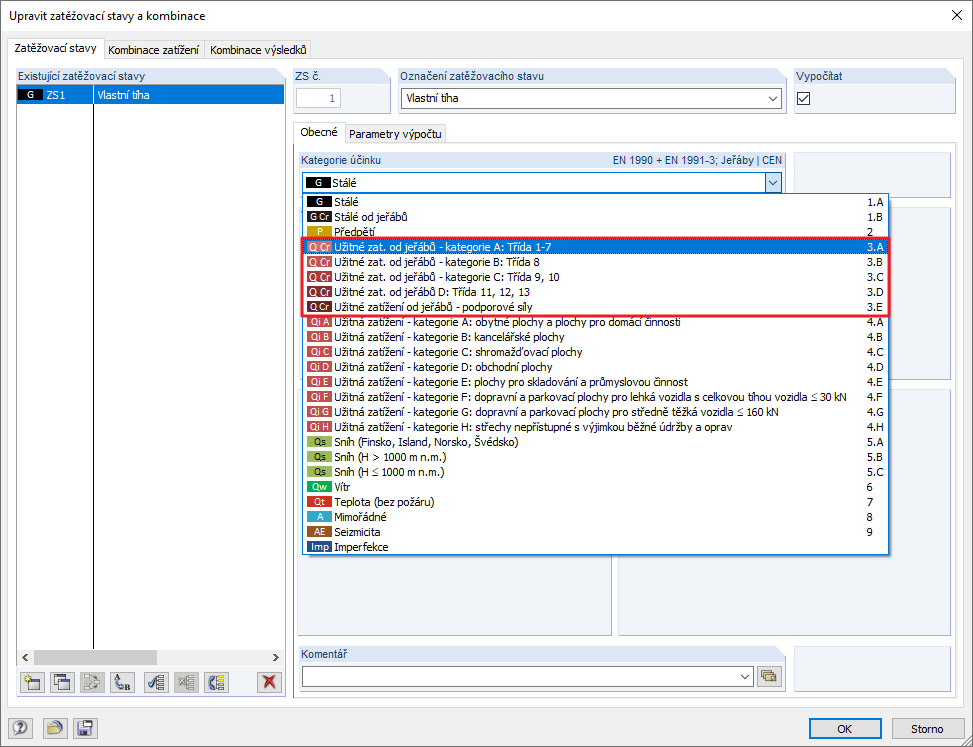Open the Označení zatěžovacího stavu dropdown
This screenshot has width=973, height=747.
(773, 98)
